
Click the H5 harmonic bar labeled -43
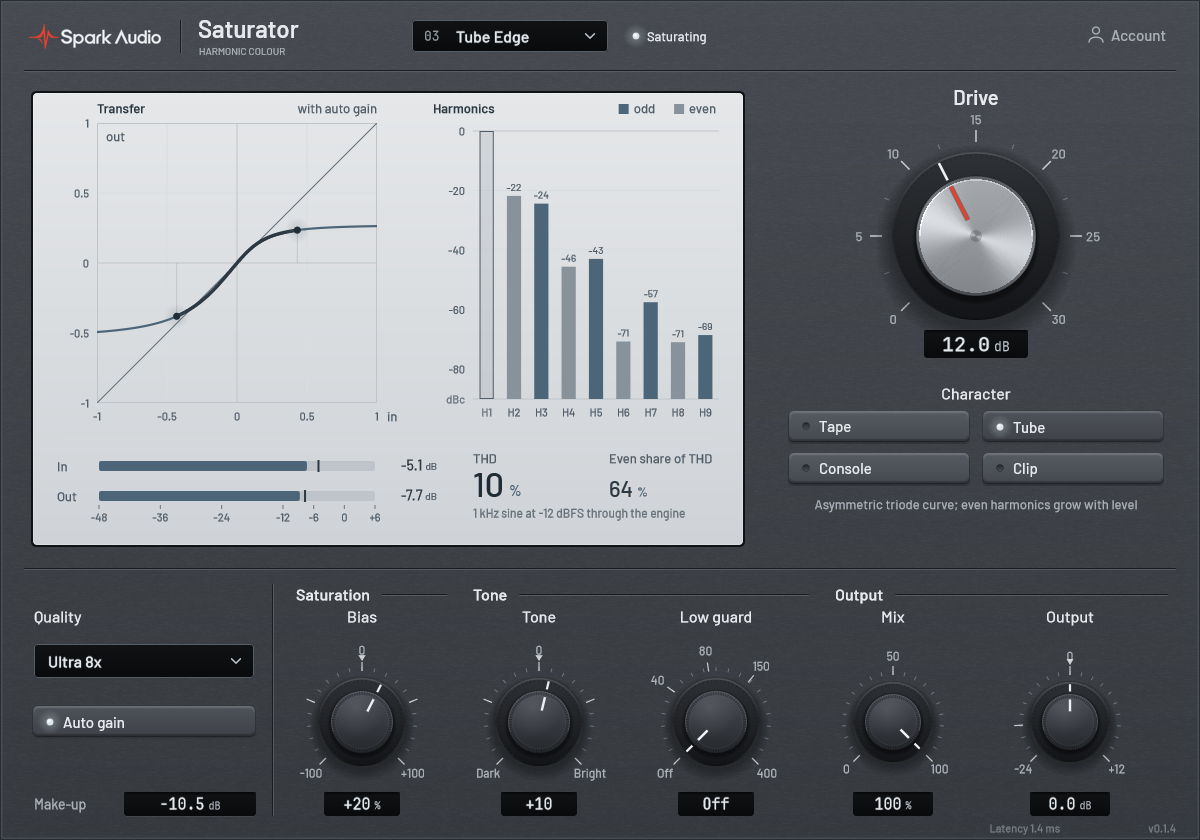click(595, 330)
